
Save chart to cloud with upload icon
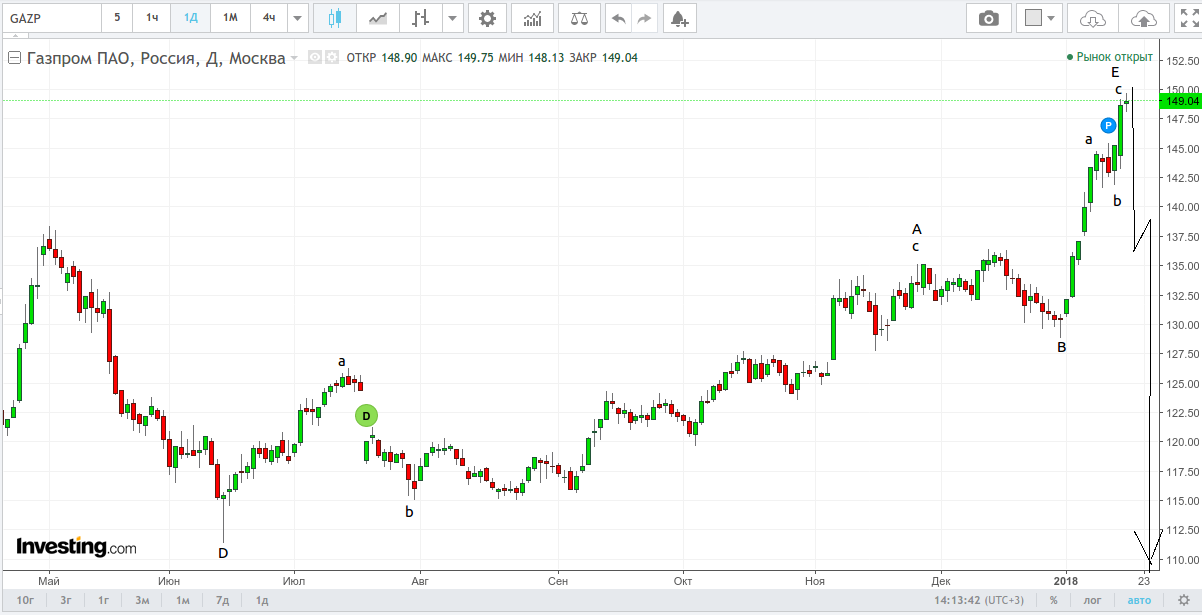point(1143,18)
